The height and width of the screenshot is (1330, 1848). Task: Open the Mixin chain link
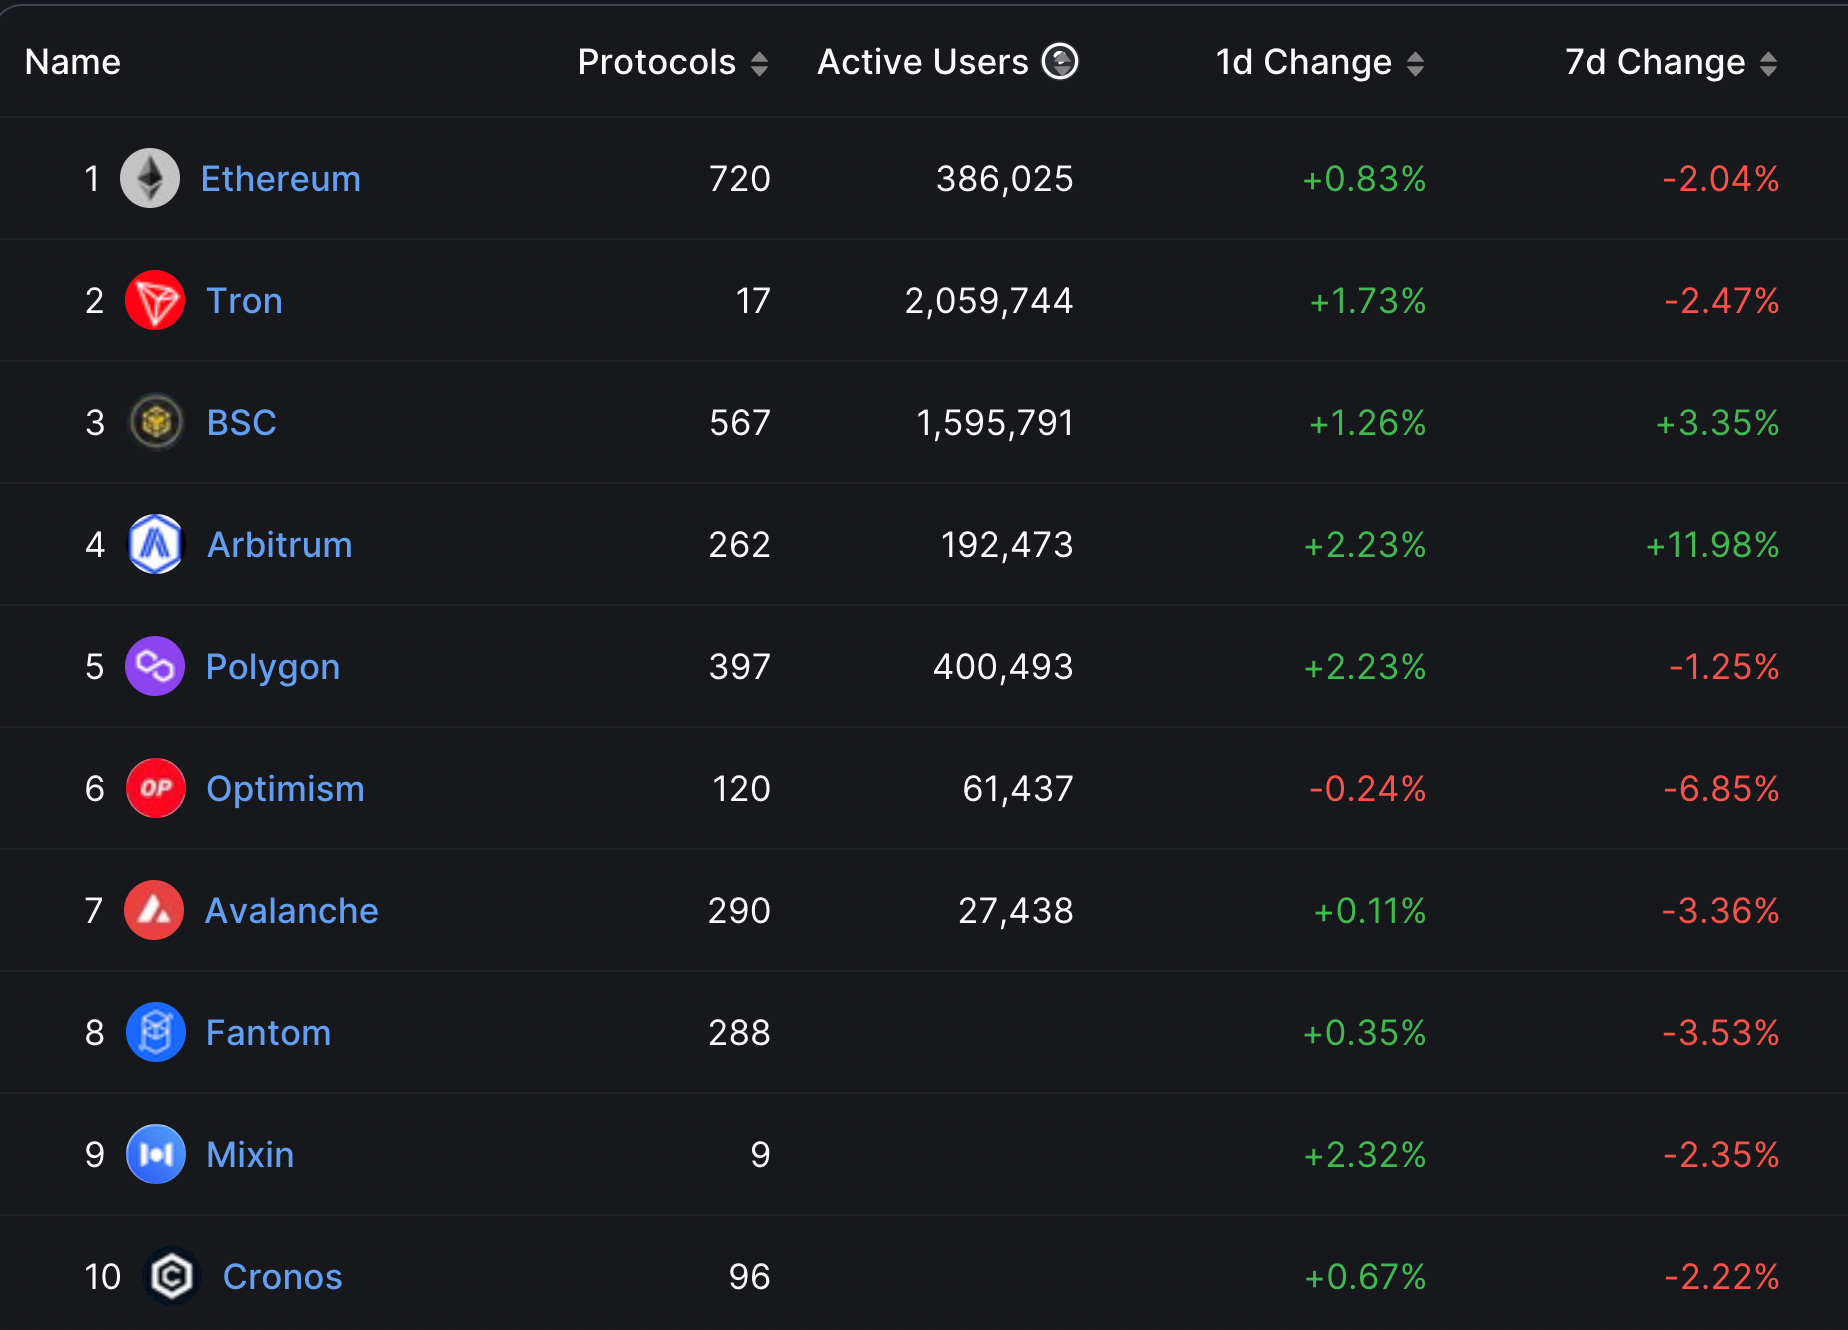(x=250, y=1155)
